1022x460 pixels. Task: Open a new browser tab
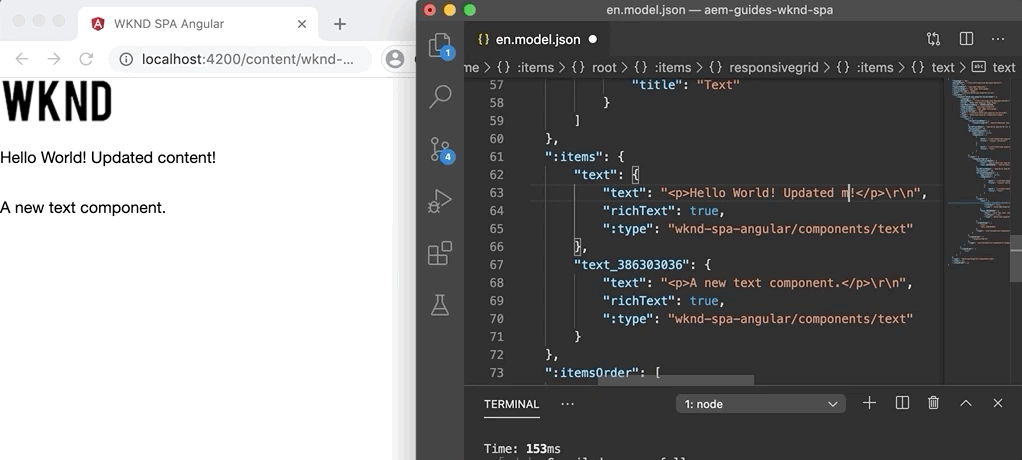(x=339, y=24)
